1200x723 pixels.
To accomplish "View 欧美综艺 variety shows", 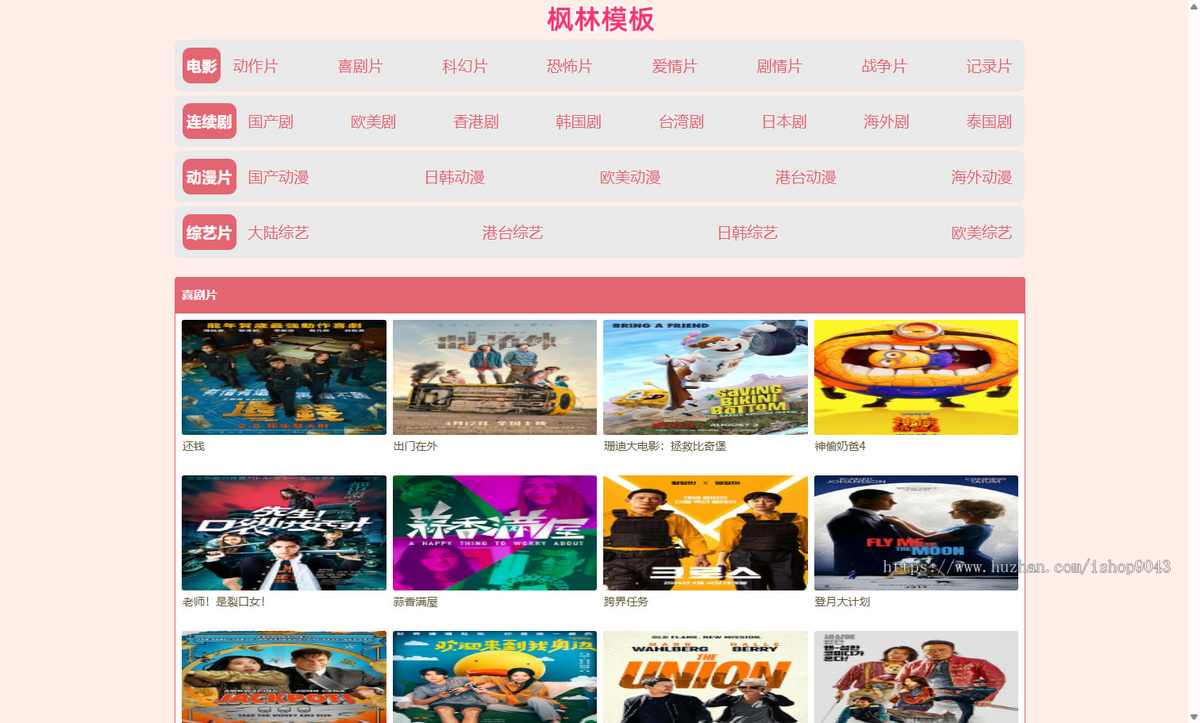I will point(982,233).
